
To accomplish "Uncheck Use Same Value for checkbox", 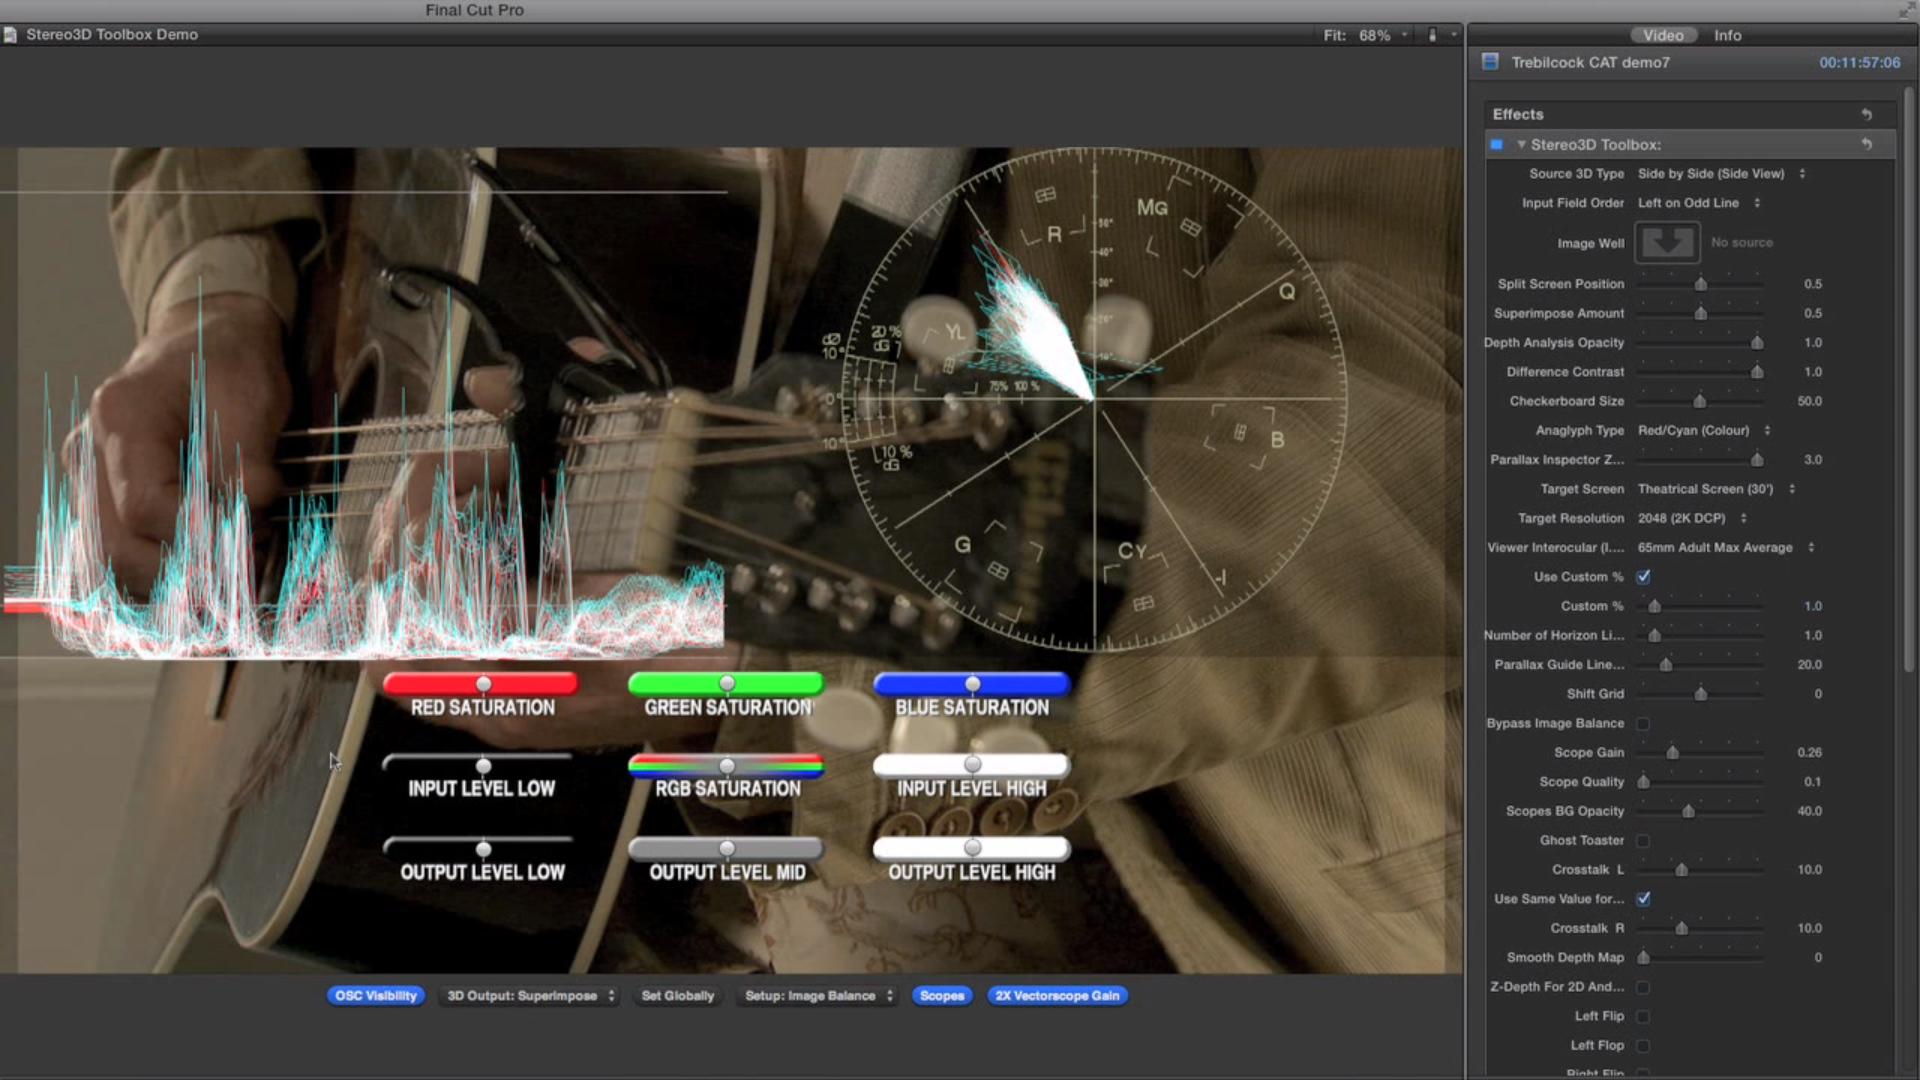I will [x=1643, y=899].
